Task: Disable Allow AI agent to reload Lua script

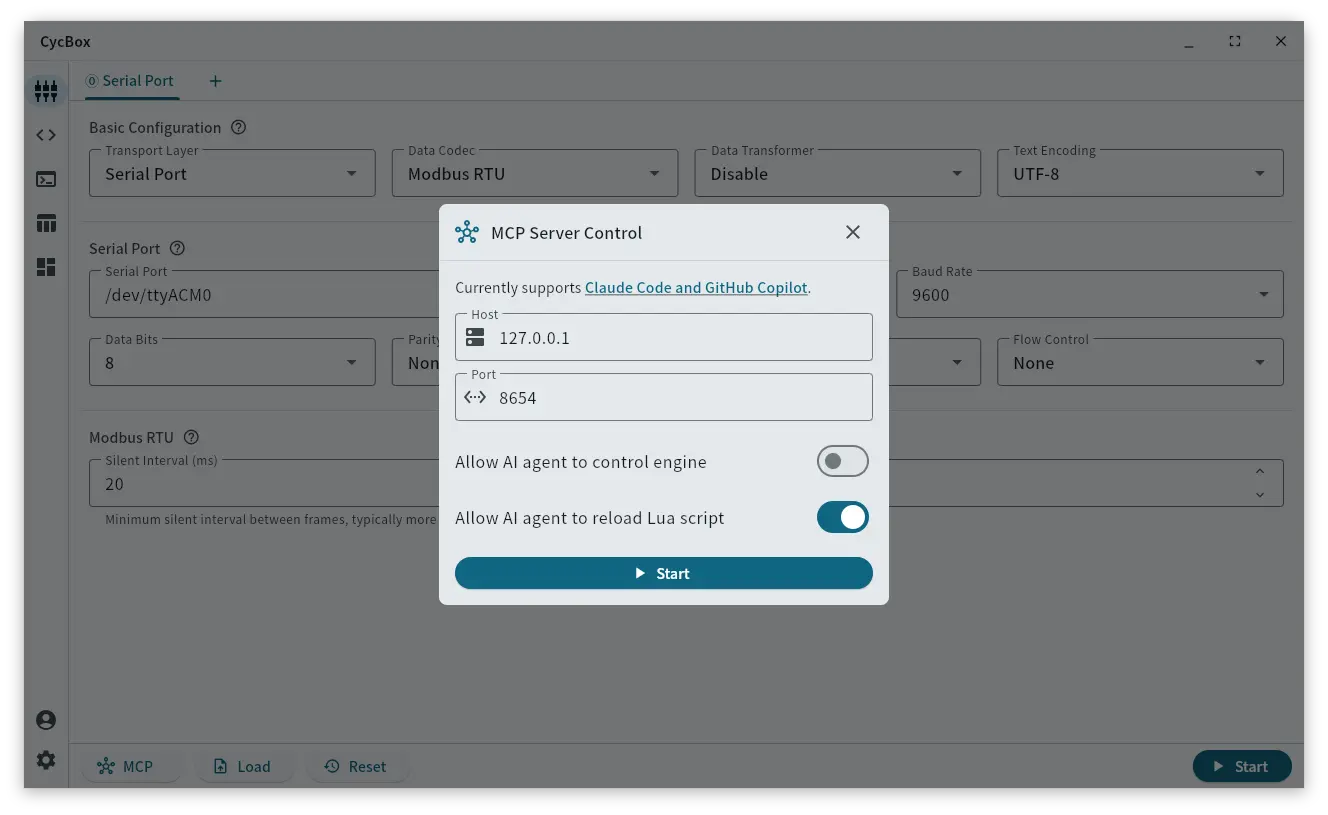Action: click(842, 517)
